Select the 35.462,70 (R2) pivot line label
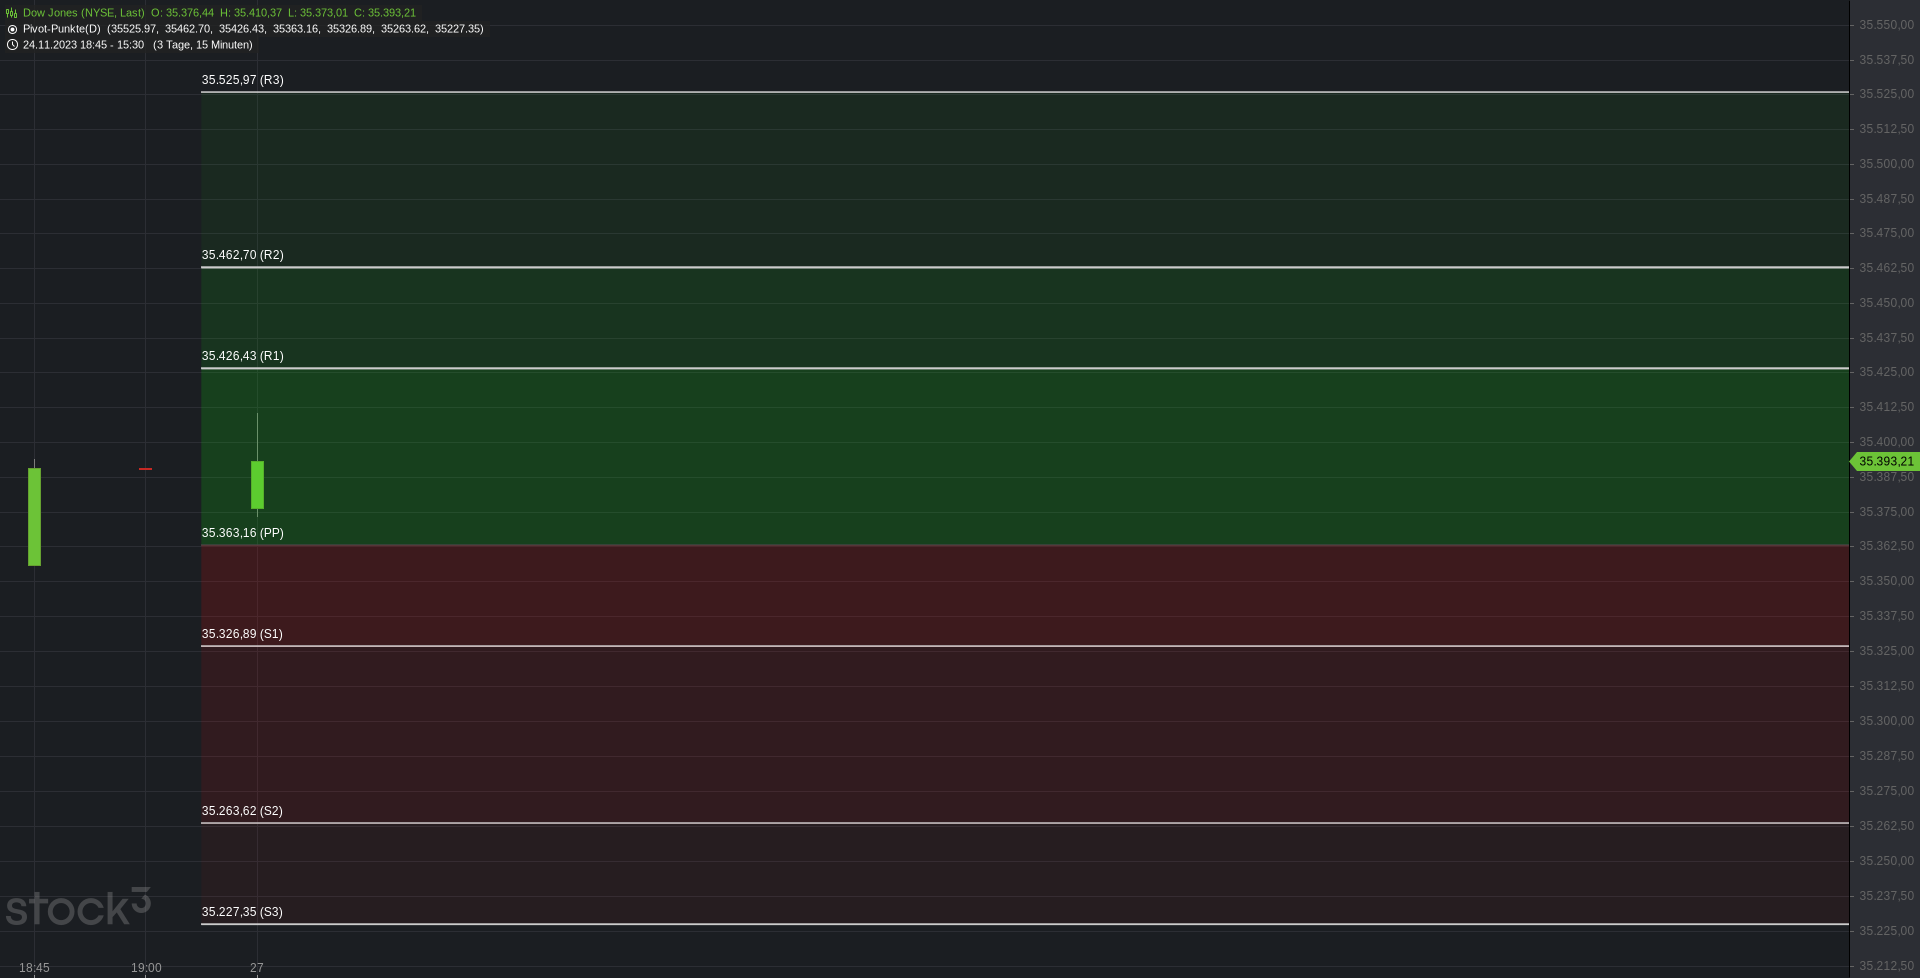This screenshot has height=978, width=1920. (x=243, y=255)
